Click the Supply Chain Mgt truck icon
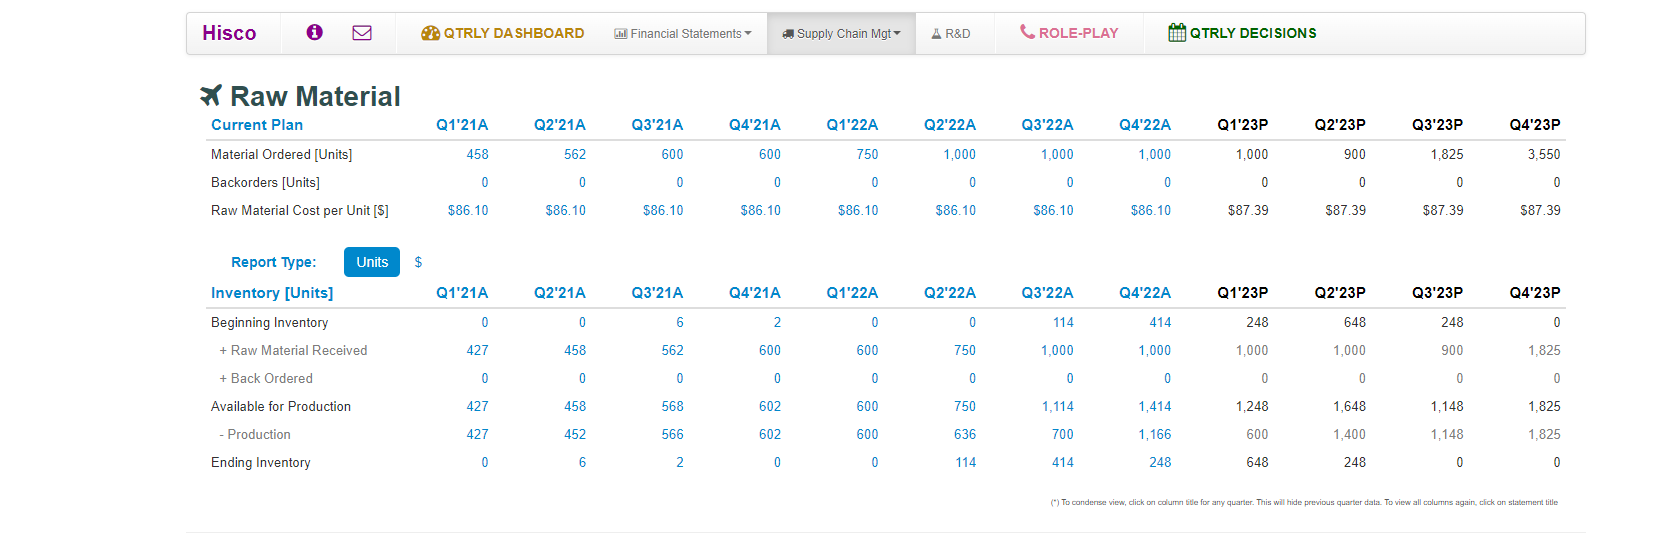The height and width of the screenshot is (540, 1653). [788, 34]
